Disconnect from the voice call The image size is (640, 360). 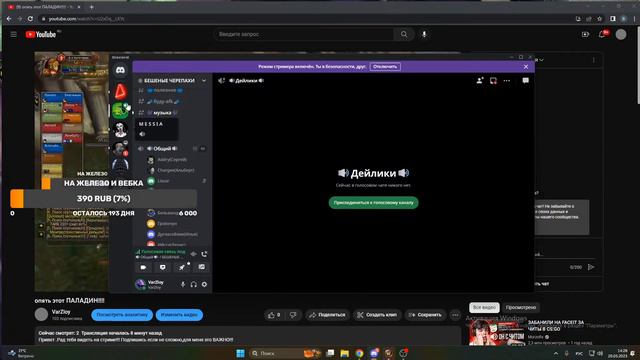point(204,254)
